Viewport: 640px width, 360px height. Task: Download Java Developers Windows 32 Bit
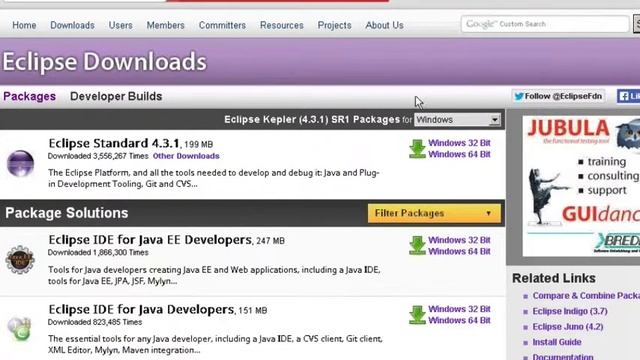point(459,309)
